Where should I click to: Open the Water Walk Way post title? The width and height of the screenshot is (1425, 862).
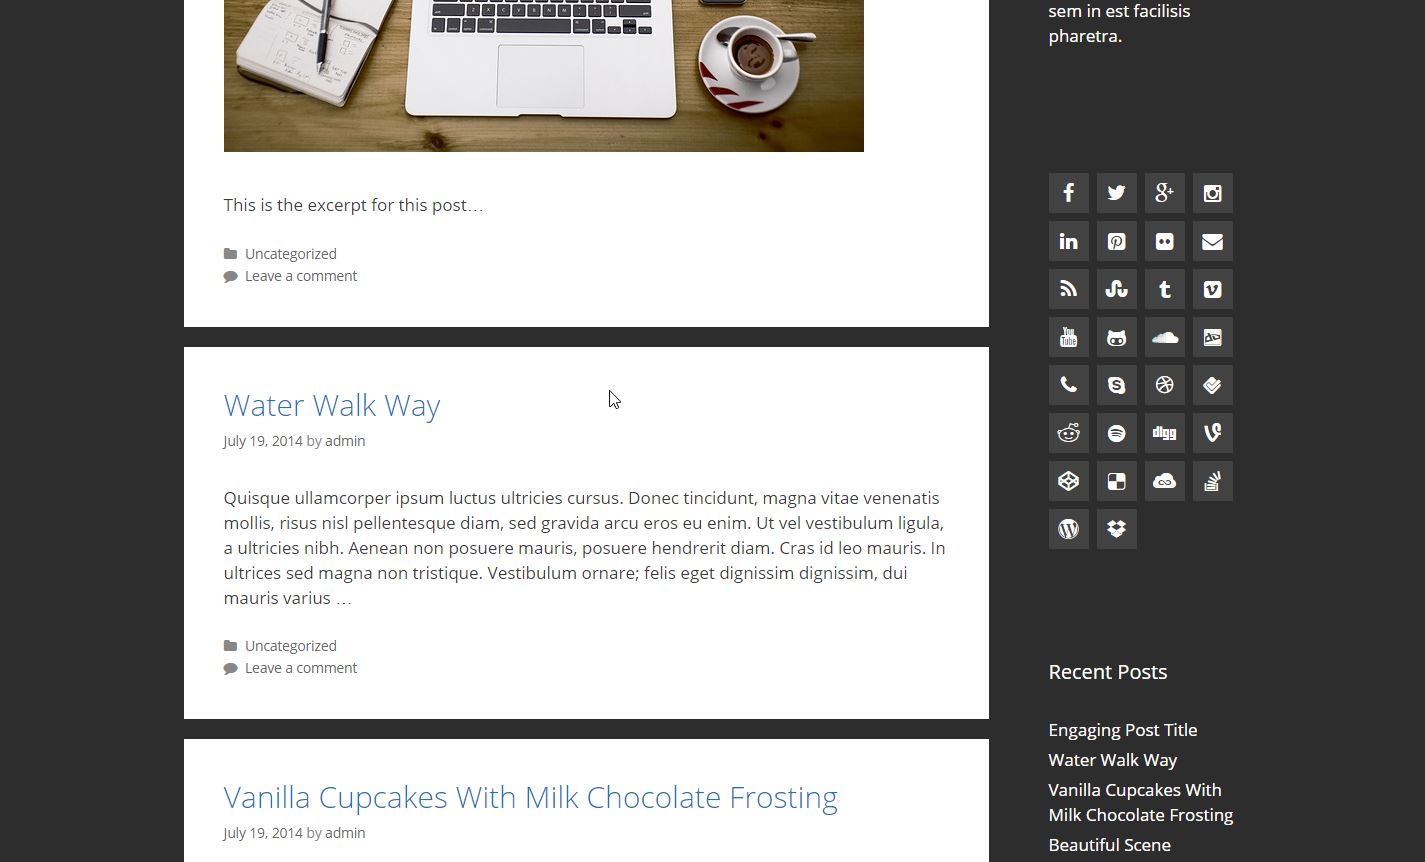click(x=332, y=405)
